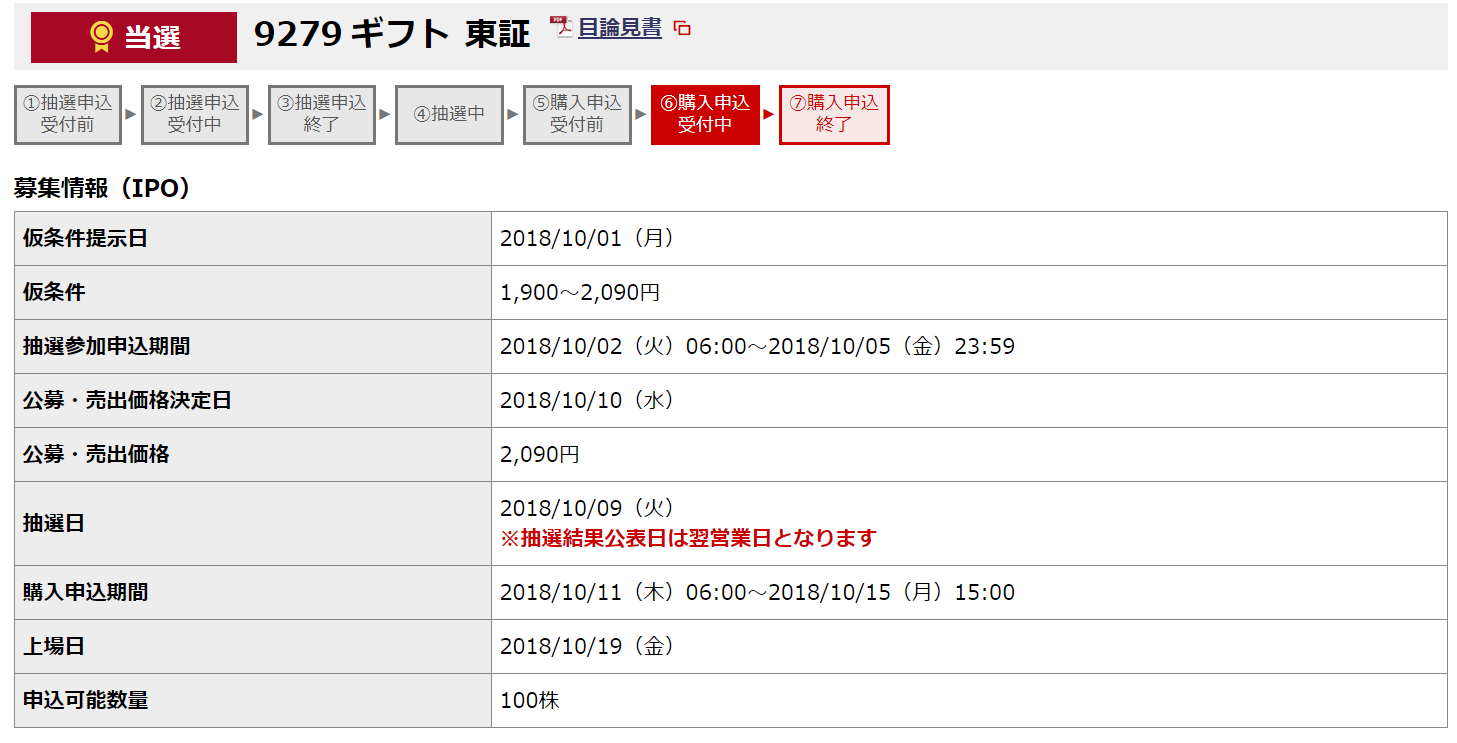The image size is (1457, 743).
Task: Click the 申込可能数量 row label
Action: click(x=85, y=700)
